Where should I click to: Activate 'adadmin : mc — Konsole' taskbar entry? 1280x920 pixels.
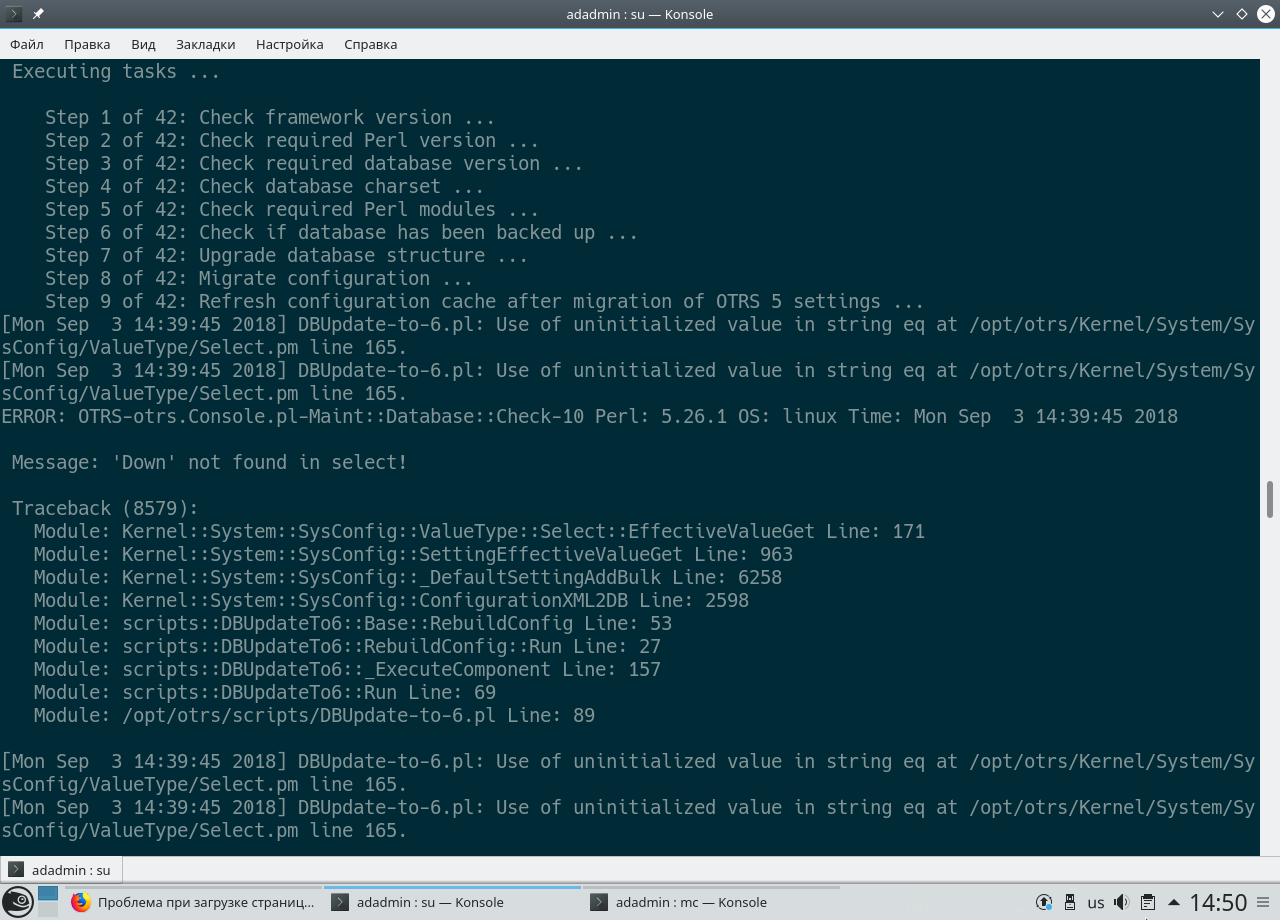[712, 902]
